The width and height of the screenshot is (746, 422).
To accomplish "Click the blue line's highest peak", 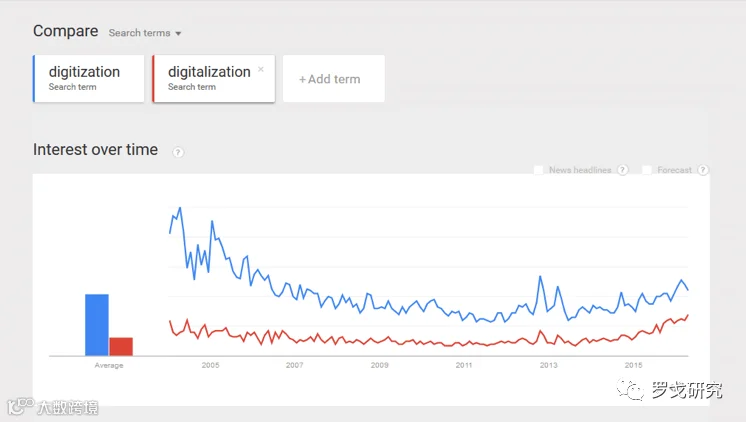I will (179, 208).
